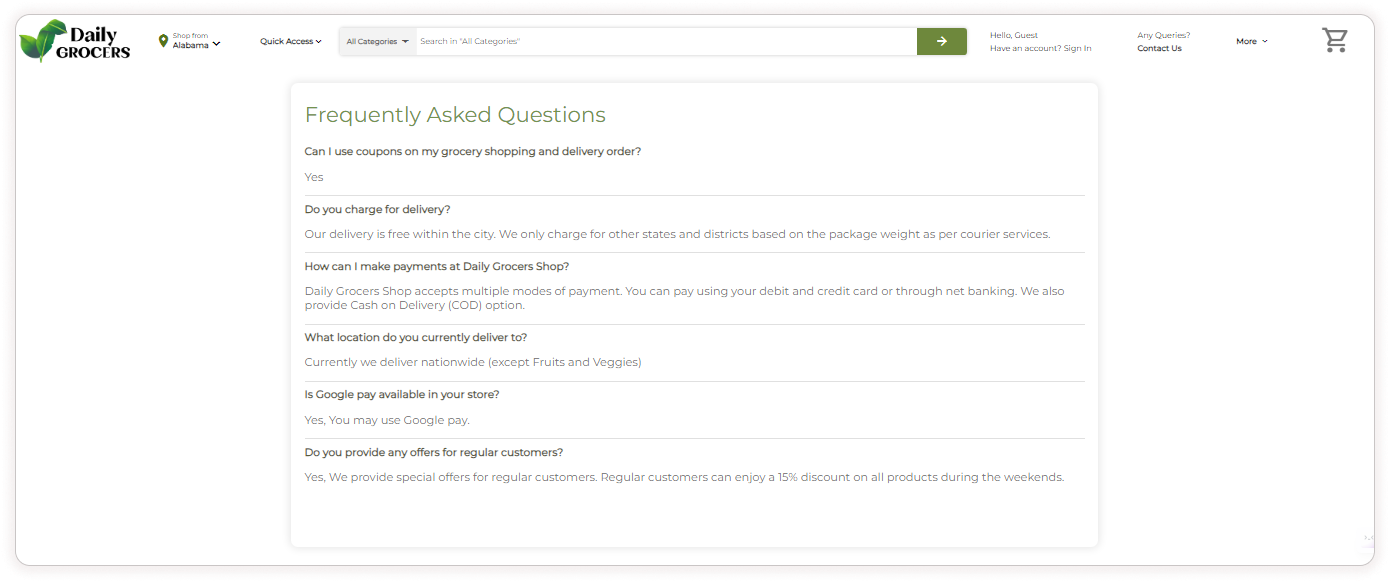Open the shopping cart
Viewport: 1390px width, 582px height.
[x=1334, y=41]
